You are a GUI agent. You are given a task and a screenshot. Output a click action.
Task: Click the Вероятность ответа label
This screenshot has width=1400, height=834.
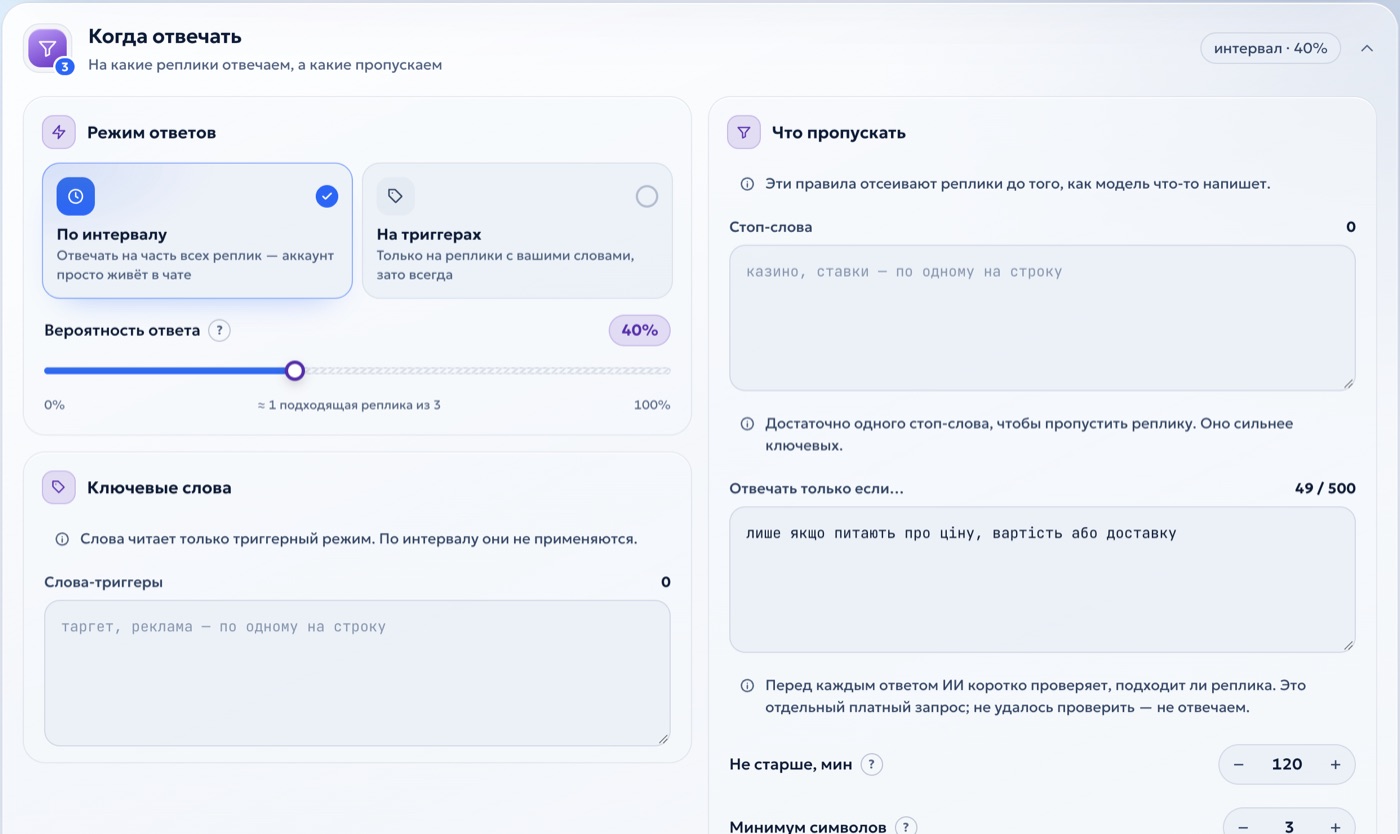[122, 330]
